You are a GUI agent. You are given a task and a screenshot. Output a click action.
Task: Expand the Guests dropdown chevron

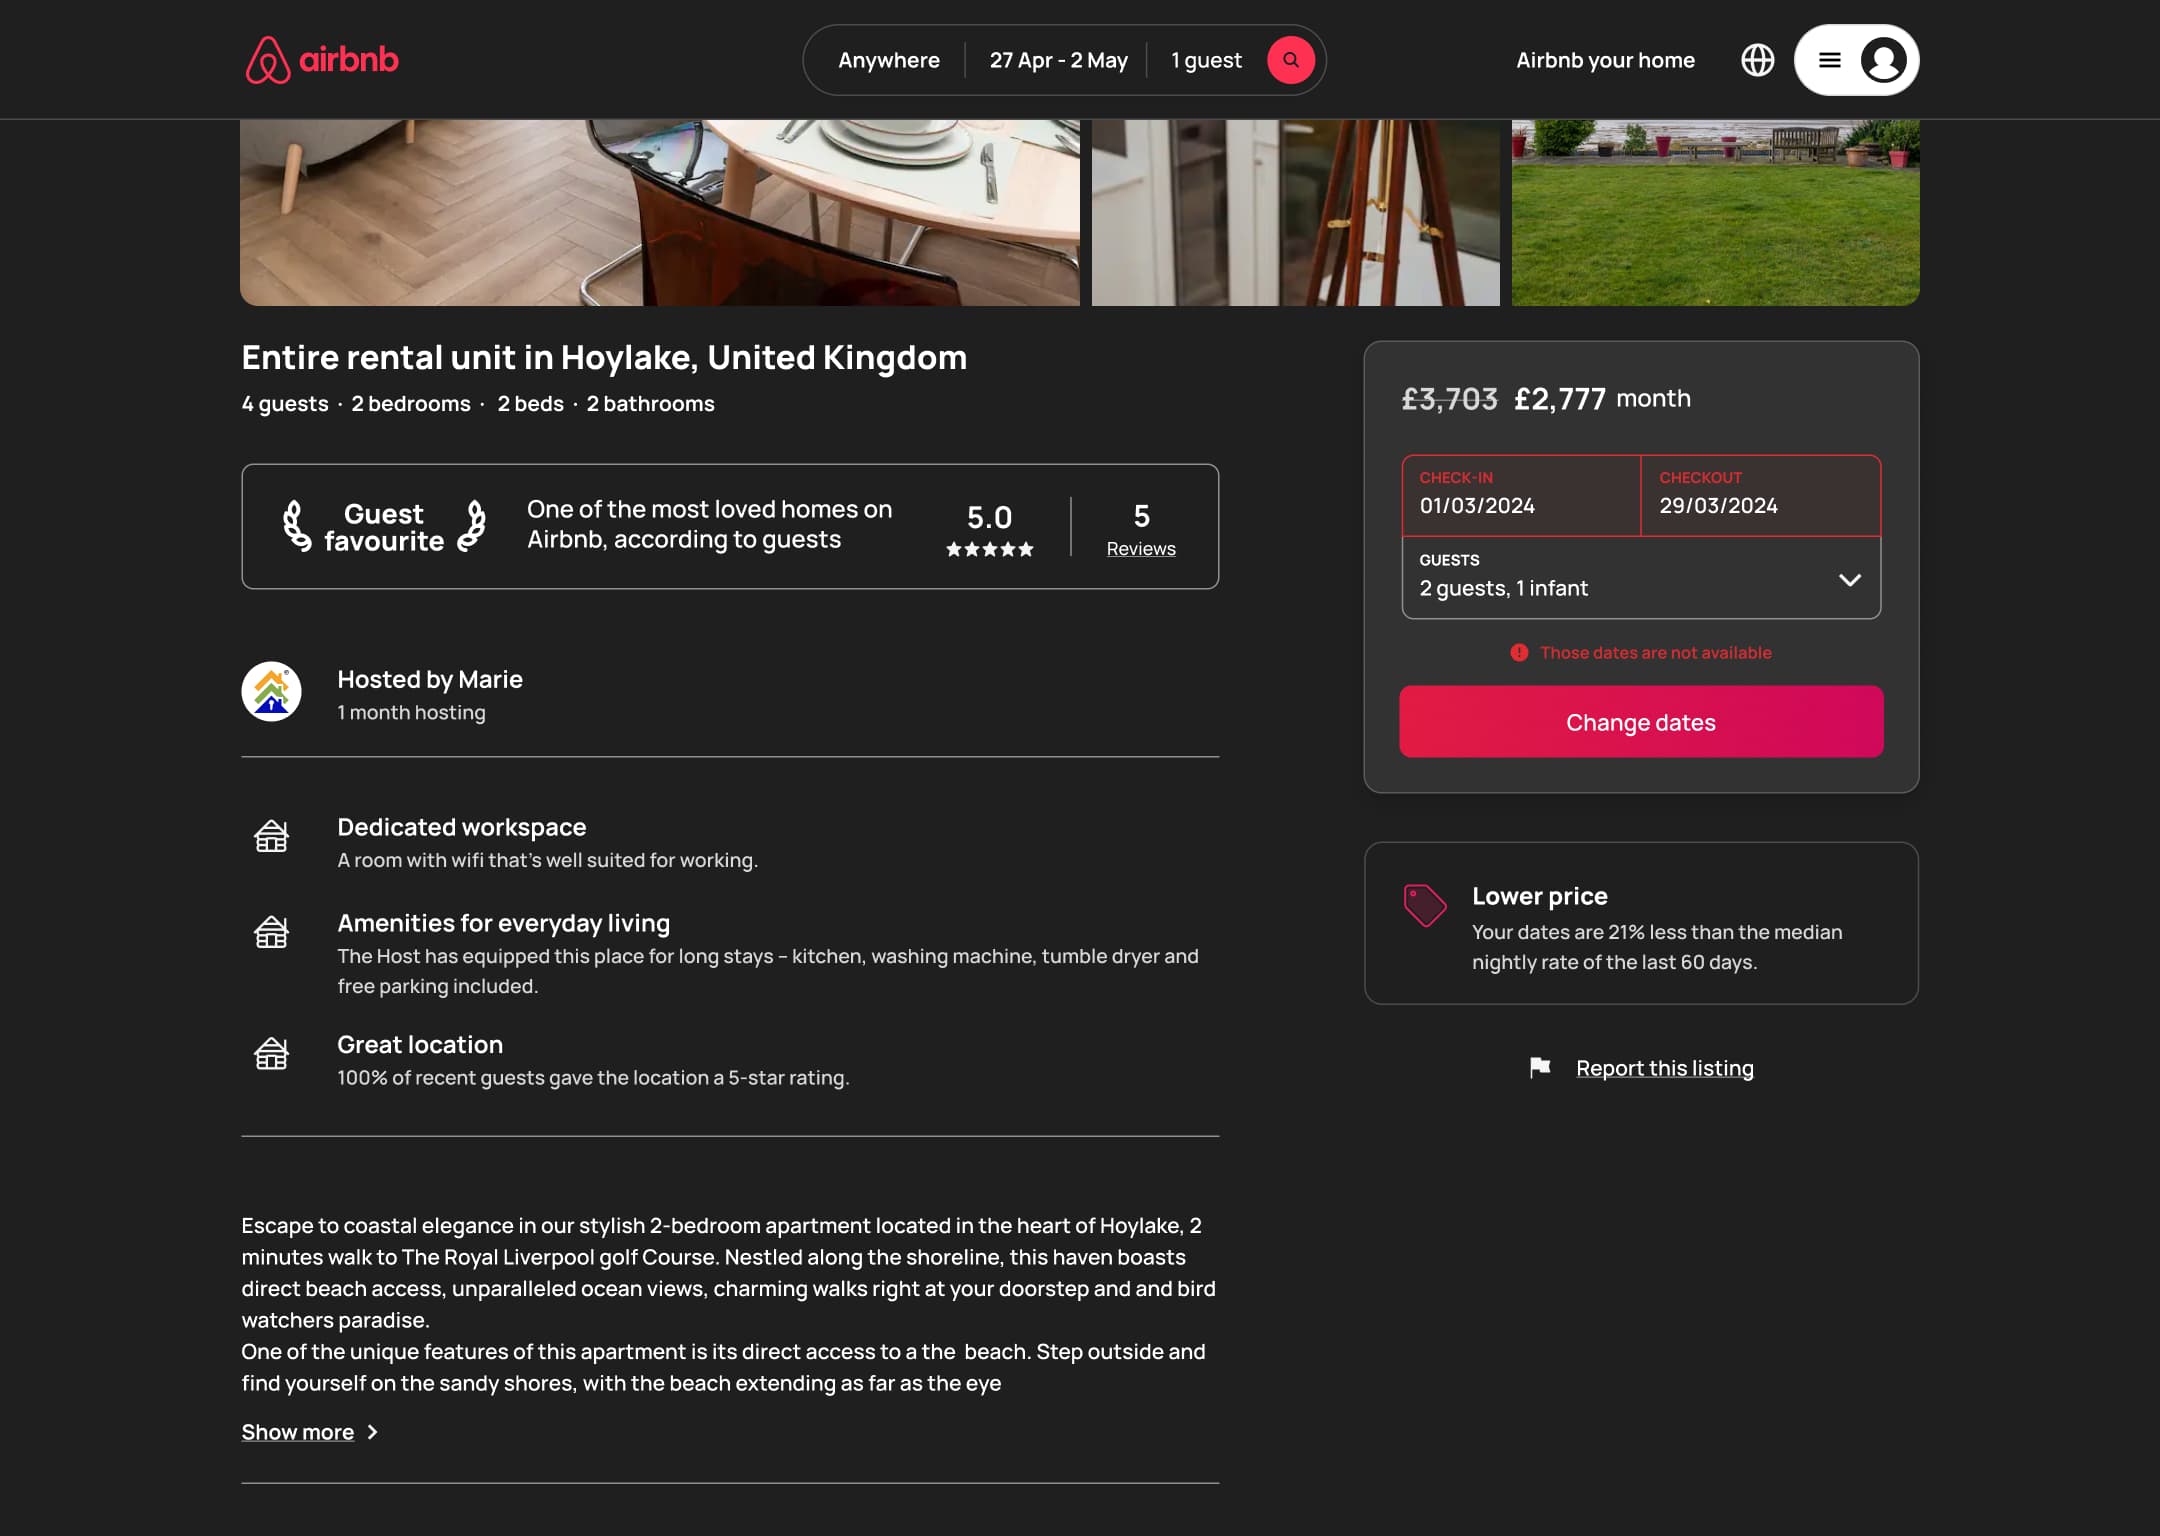1849,580
